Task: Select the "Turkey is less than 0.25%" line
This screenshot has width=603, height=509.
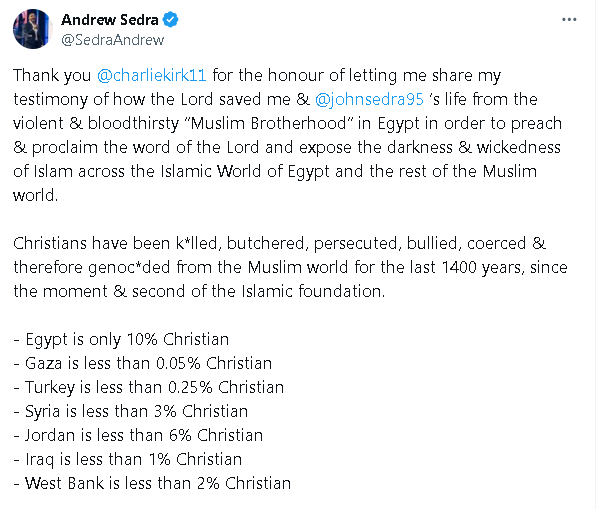Action: coord(148,388)
